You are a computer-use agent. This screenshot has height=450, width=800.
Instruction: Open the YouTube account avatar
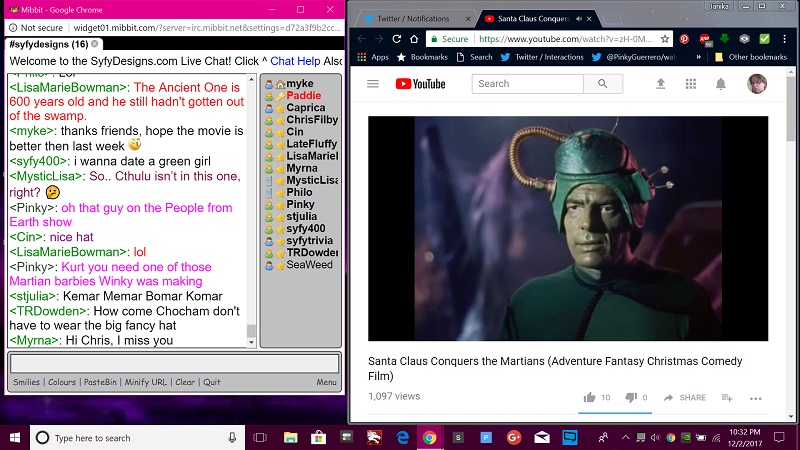coord(757,84)
